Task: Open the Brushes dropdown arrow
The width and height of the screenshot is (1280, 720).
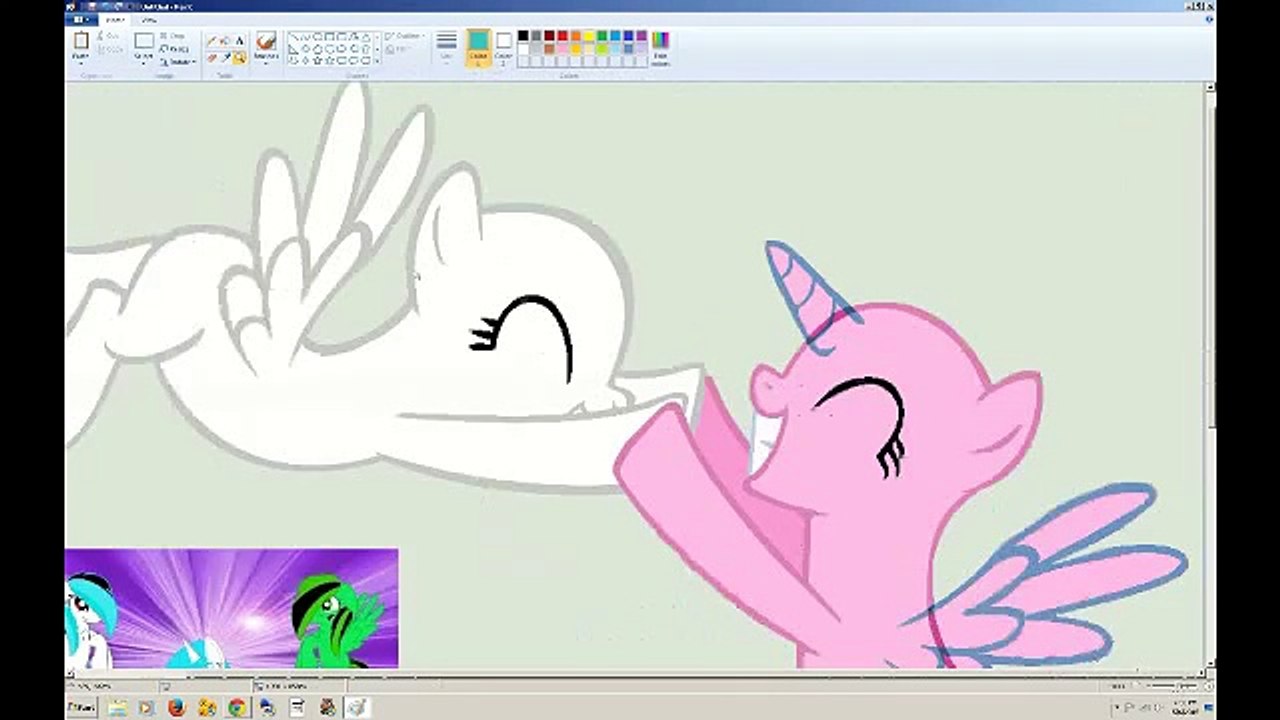Action: pyautogui.click(x=266, y=63)
